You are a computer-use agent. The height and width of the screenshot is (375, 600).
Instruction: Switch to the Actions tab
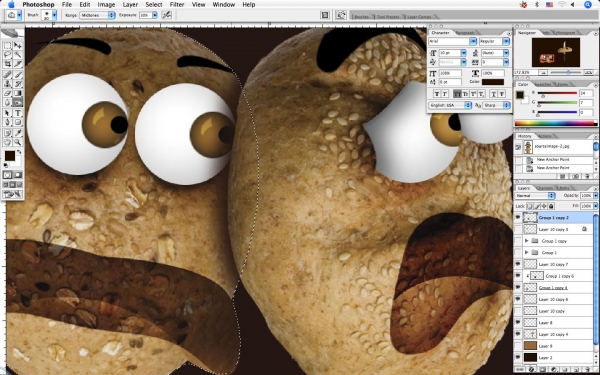545,136
